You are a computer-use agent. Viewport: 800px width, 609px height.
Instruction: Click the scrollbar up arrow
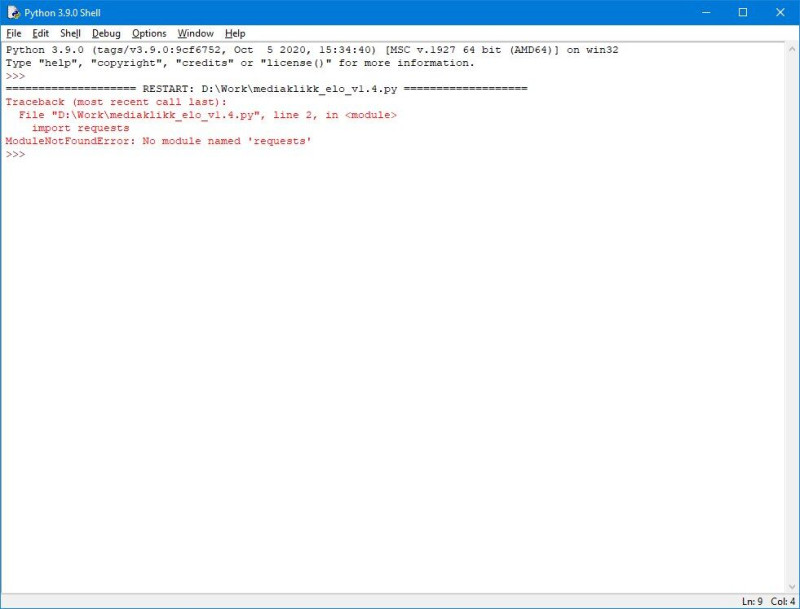click(792, 49)
